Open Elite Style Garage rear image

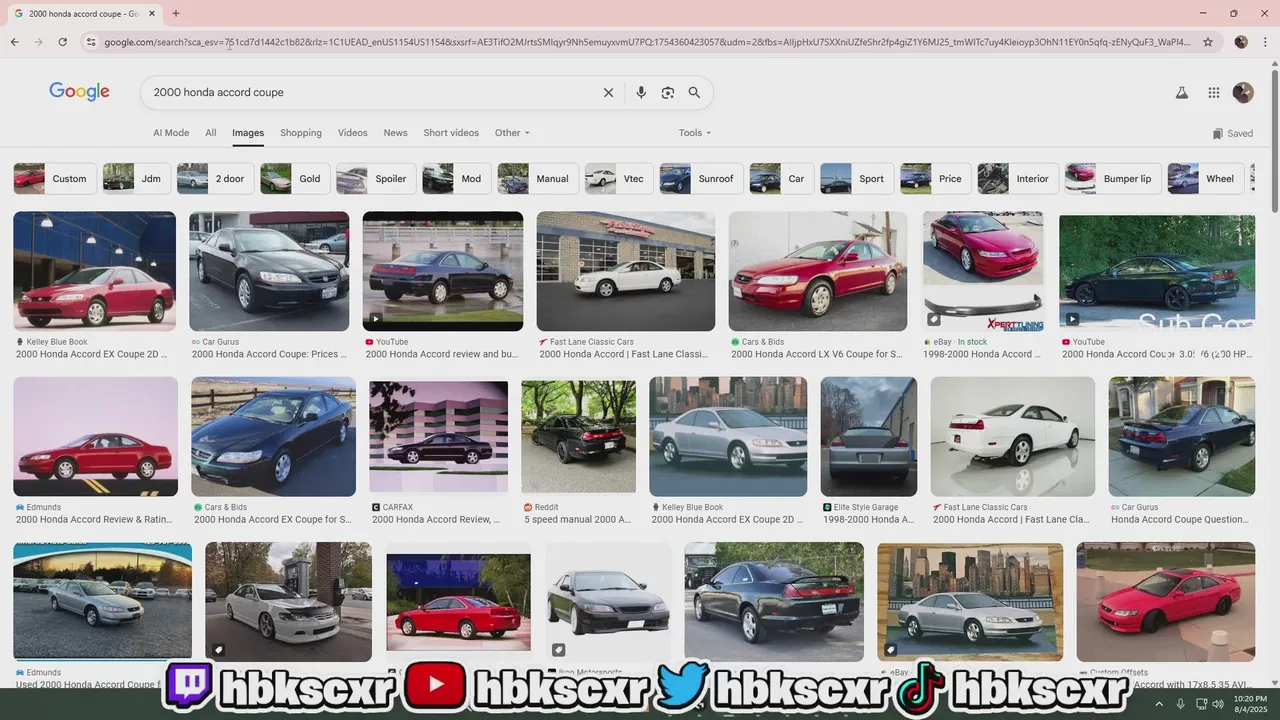[869, 436]
